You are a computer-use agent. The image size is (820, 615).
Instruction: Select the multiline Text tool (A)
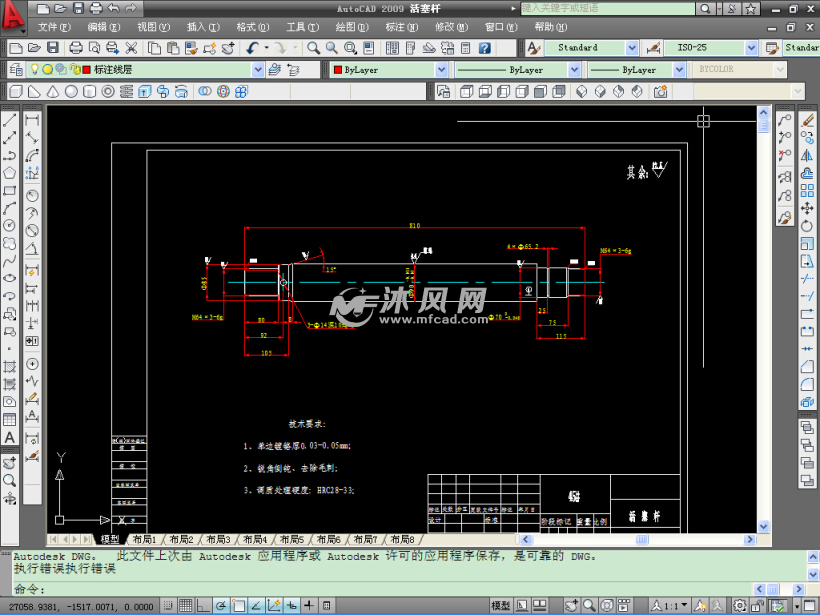tap(10, 437)
